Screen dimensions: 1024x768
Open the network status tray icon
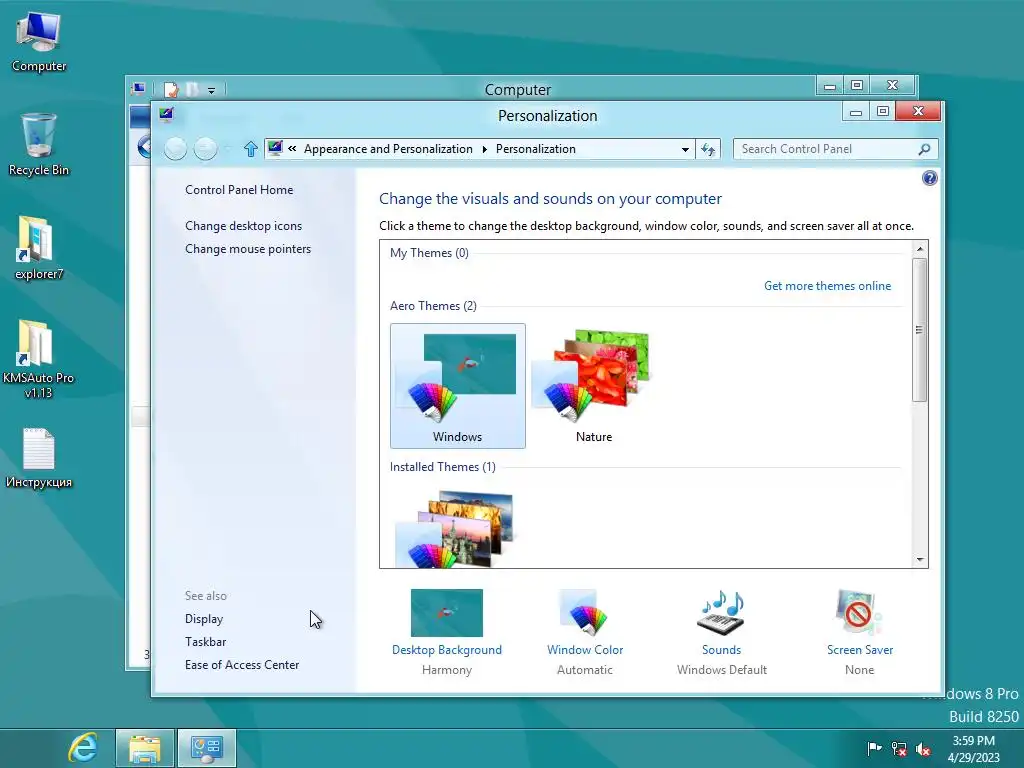click(899, 749)
